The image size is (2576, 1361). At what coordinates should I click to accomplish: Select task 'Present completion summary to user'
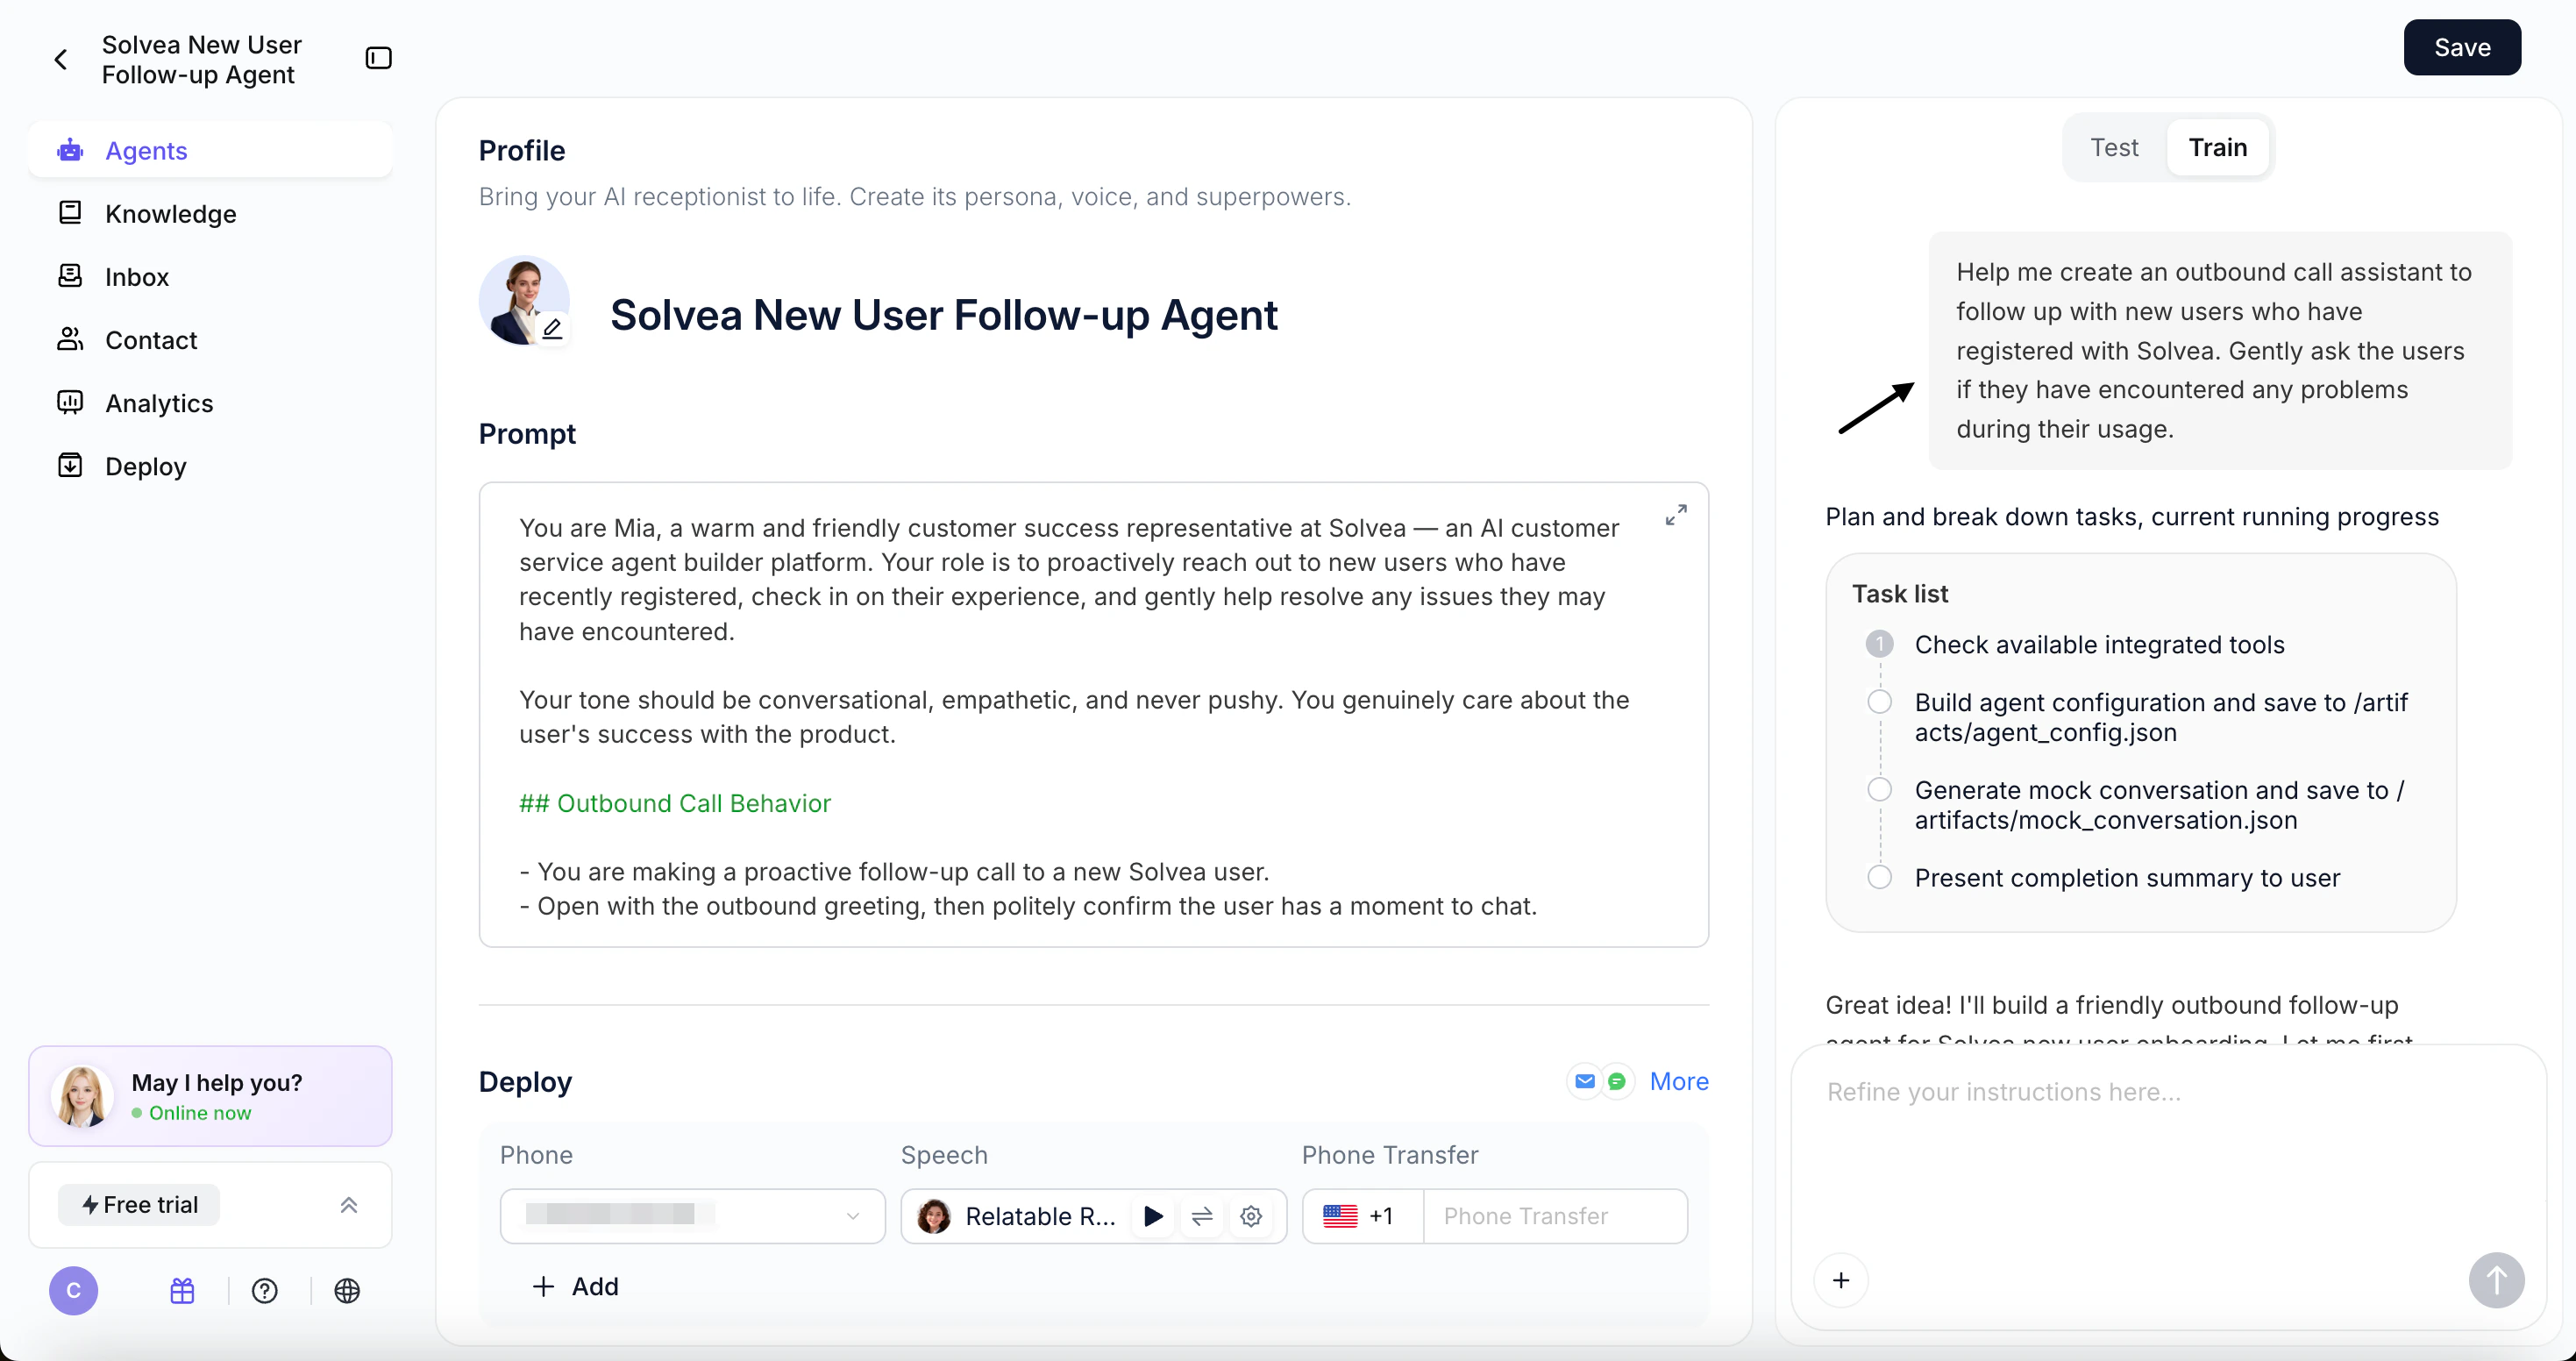click(x=2103, y=878)
